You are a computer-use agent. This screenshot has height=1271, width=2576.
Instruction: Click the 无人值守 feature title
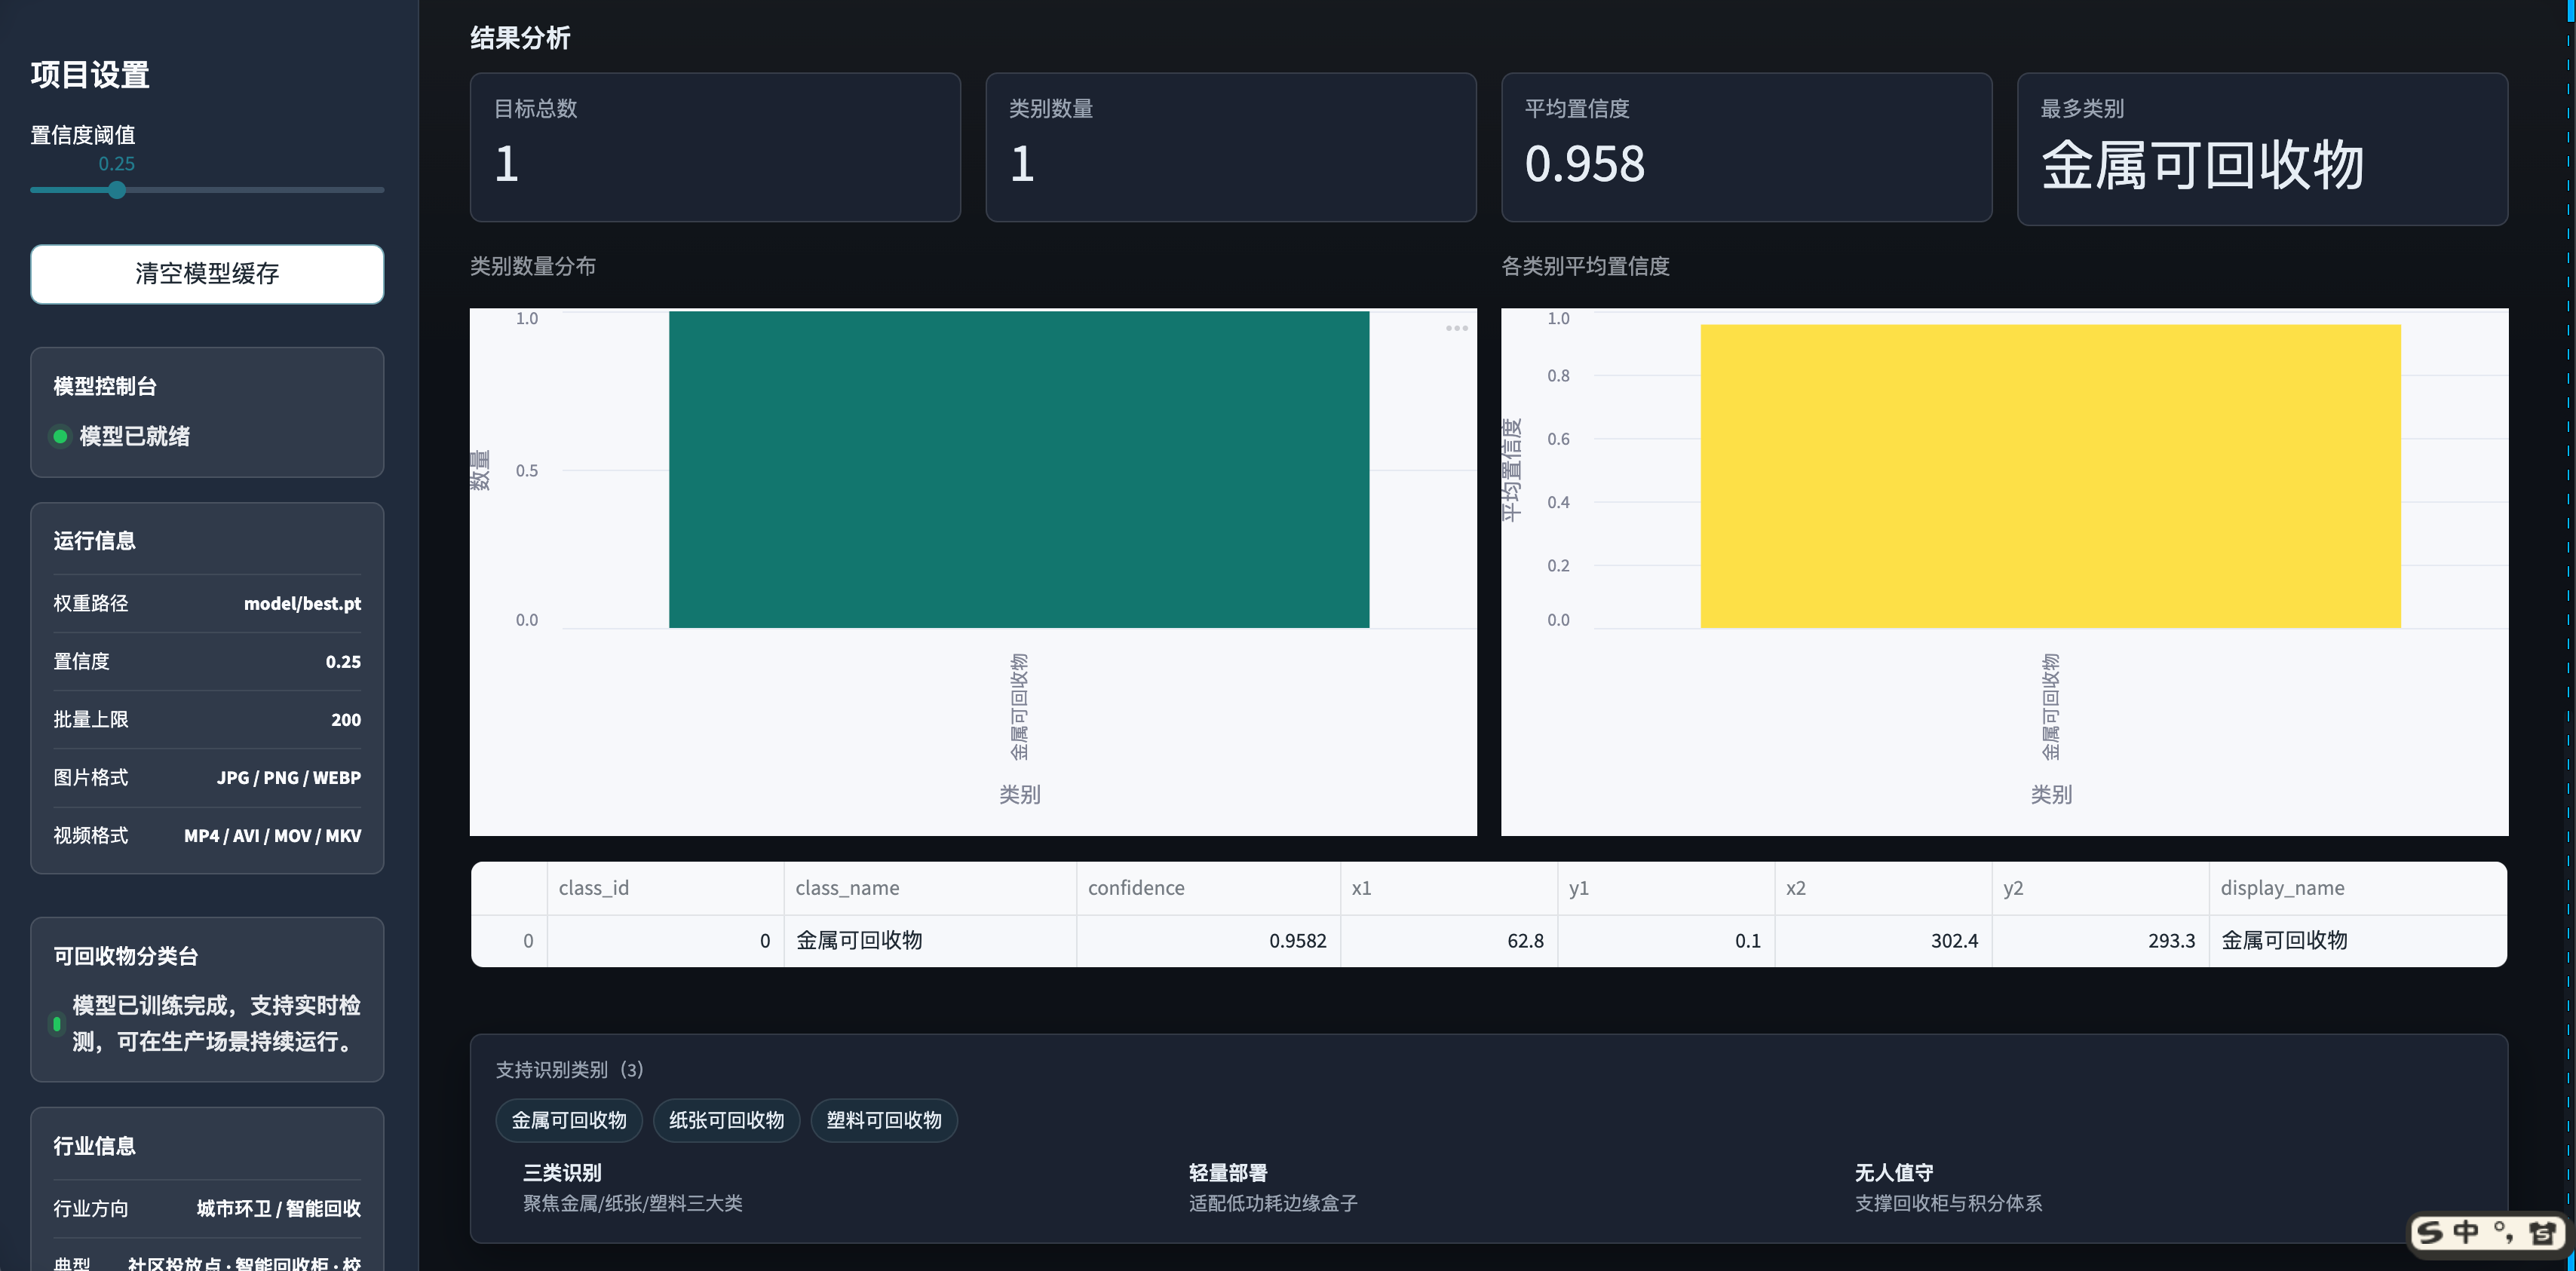point(1894,1172)
